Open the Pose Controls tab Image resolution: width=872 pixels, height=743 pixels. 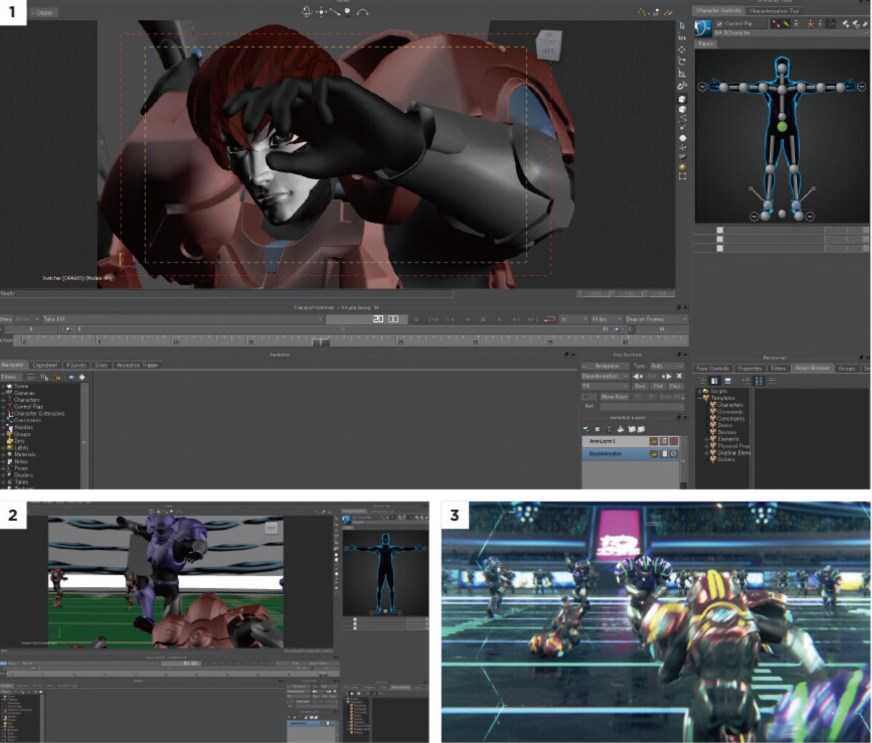tap(712, 368)
